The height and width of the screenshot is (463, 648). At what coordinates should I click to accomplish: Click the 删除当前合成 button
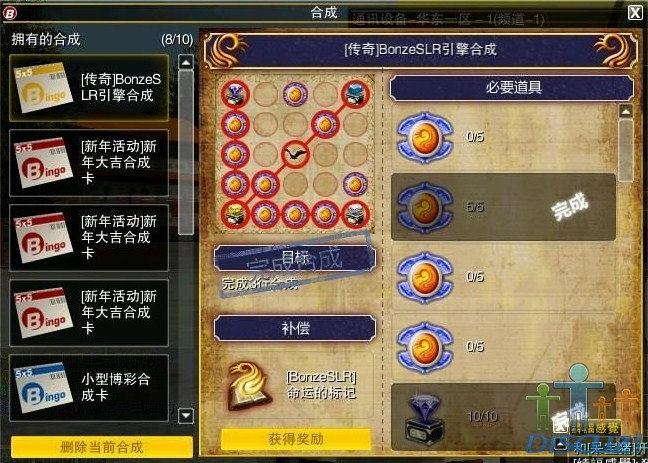[102, 447]
